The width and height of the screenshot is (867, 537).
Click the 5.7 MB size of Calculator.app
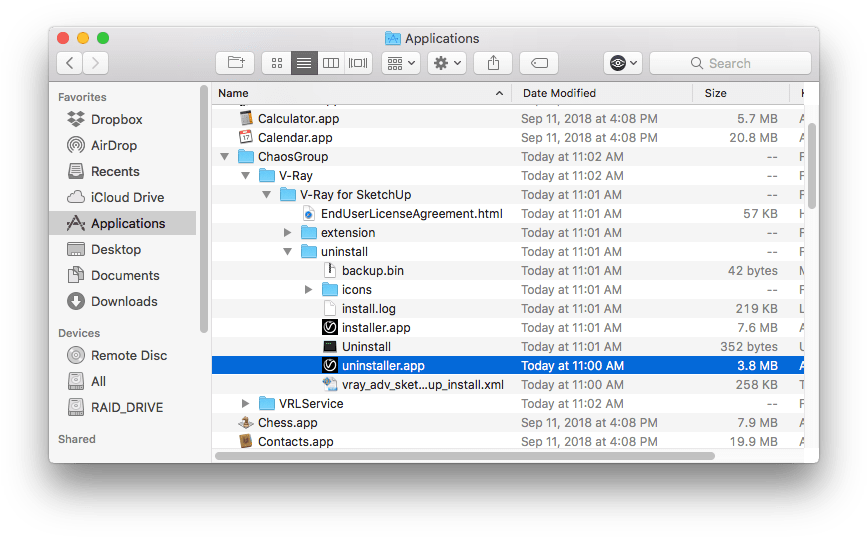click(757, 118)
